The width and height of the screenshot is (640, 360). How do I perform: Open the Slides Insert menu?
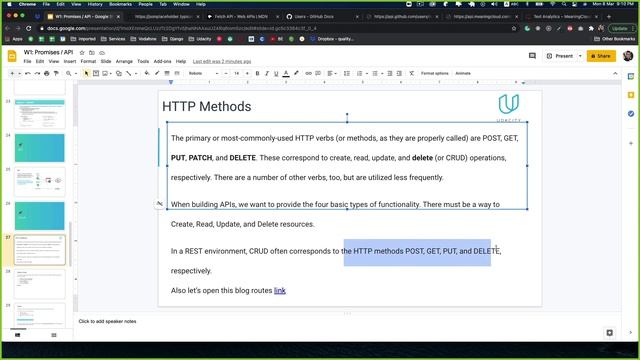[x=70, y=62]
